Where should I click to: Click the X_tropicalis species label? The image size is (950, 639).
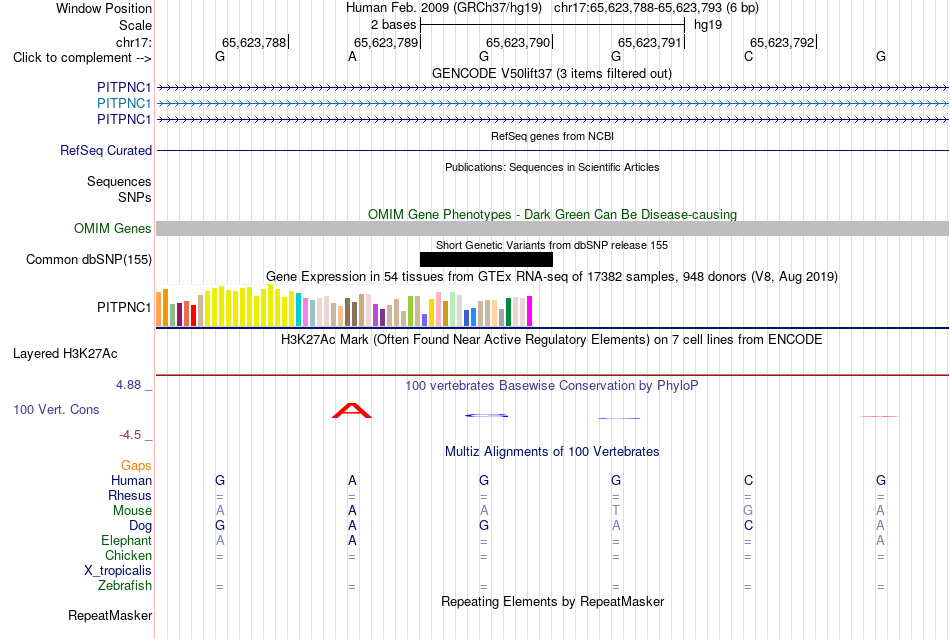pos(118,571)
